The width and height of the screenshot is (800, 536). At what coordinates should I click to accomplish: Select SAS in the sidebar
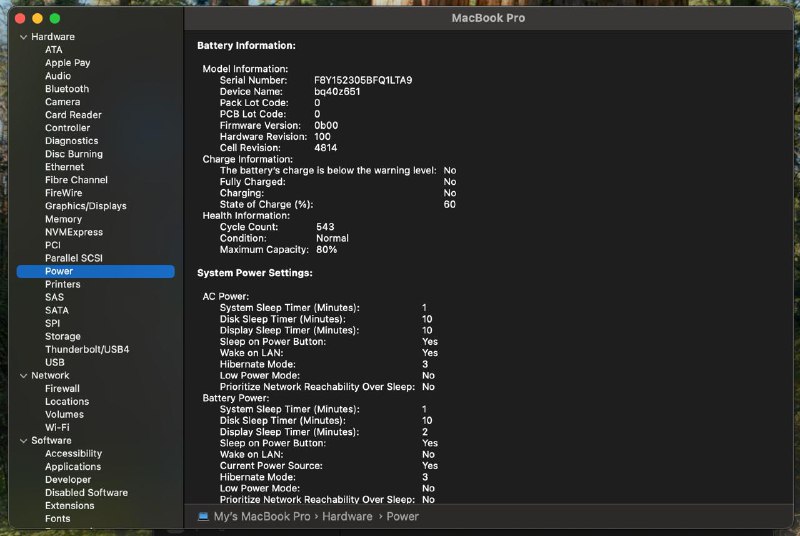54,297
